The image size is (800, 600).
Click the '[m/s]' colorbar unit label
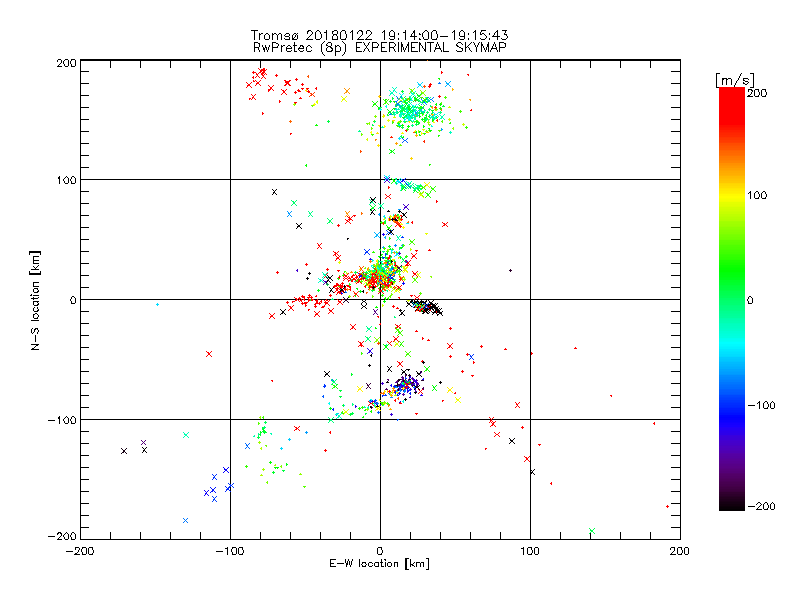click(x=735, y=80)
